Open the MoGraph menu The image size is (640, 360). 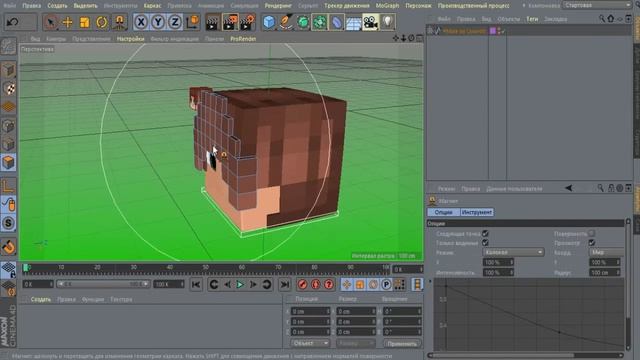[387, 6]
